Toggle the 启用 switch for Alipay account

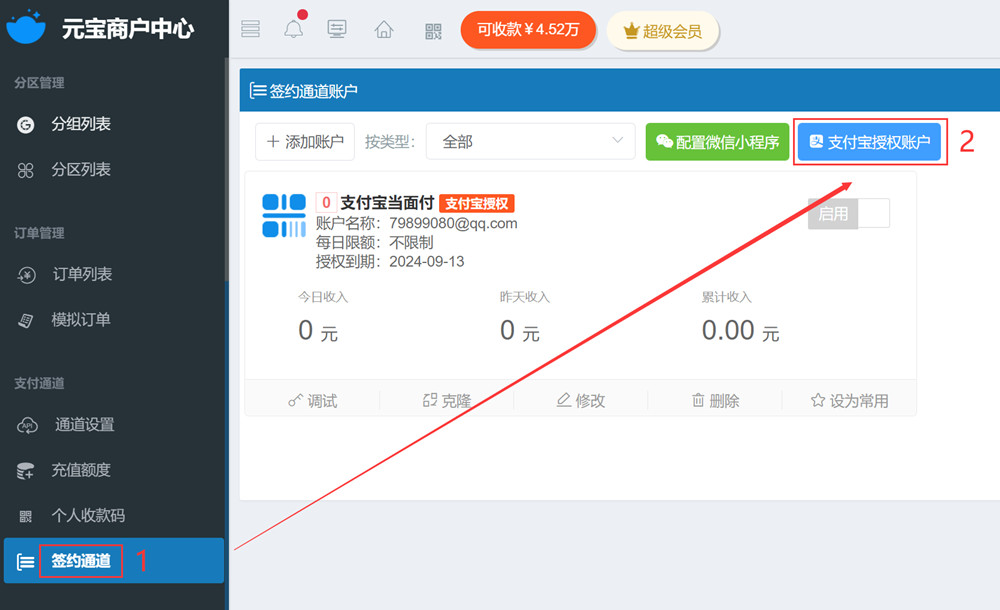pyautogui.click(x=848, y=213)
